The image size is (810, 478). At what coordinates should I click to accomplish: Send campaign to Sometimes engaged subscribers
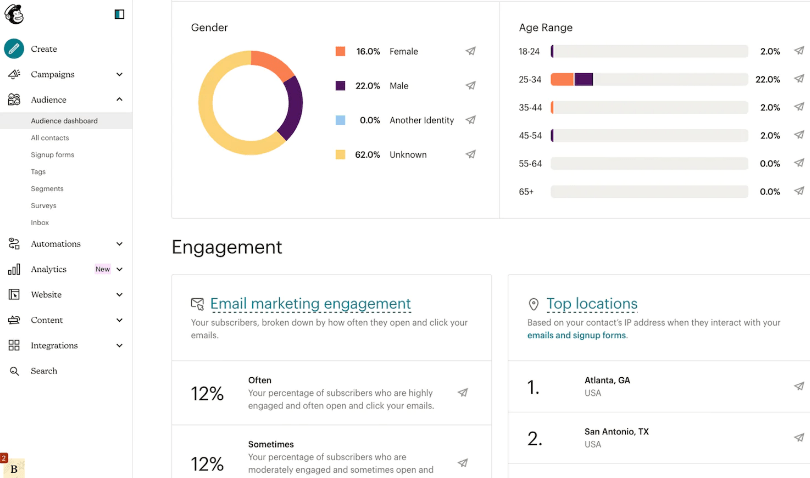click(x=463, y=462)
